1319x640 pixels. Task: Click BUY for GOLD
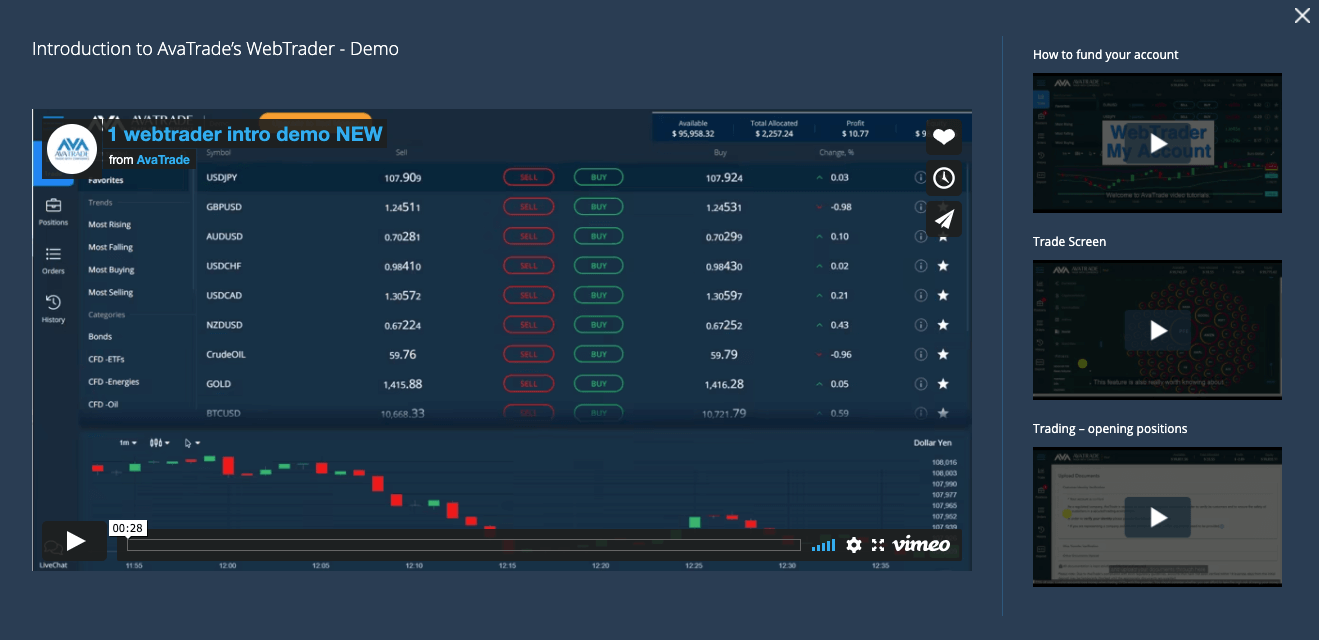(x=598, y=384)
